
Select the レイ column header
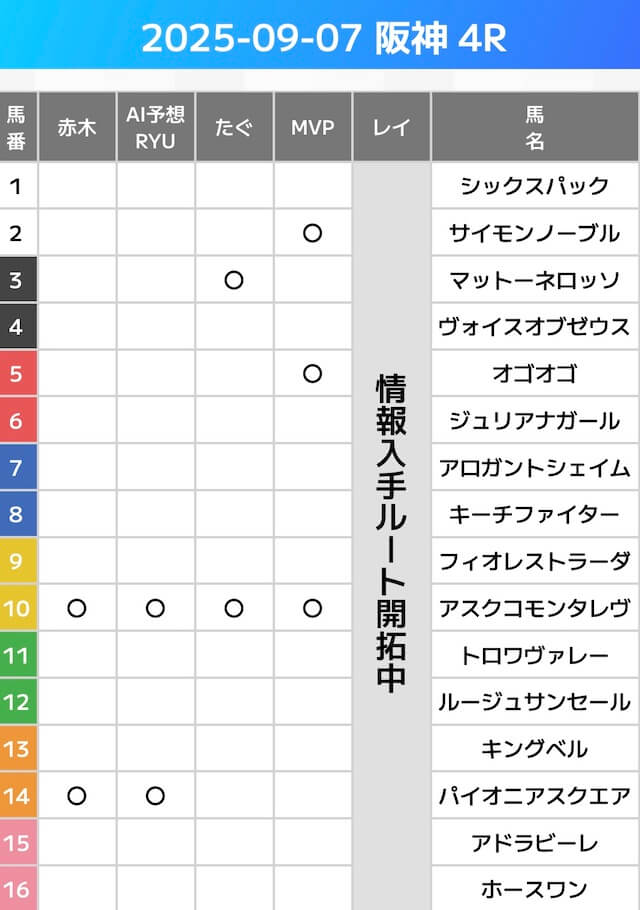click(391, 127)
